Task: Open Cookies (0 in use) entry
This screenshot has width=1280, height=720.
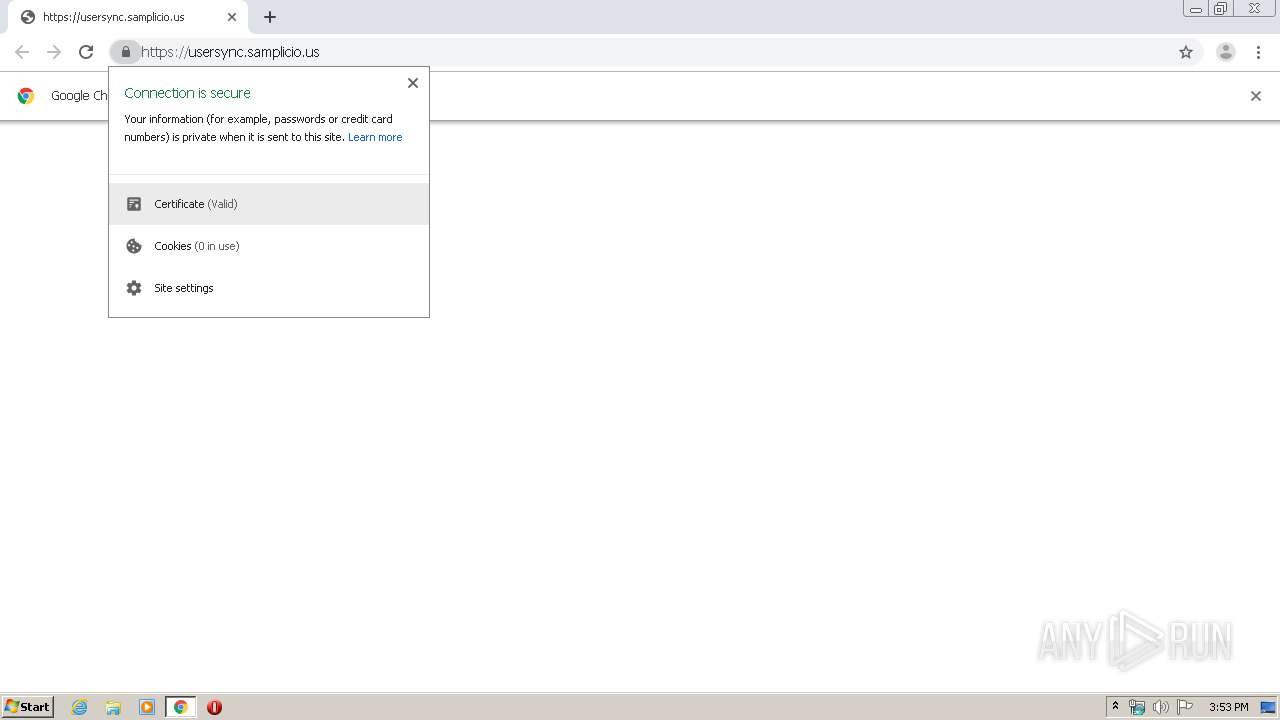Action: (x=269, y=246)
